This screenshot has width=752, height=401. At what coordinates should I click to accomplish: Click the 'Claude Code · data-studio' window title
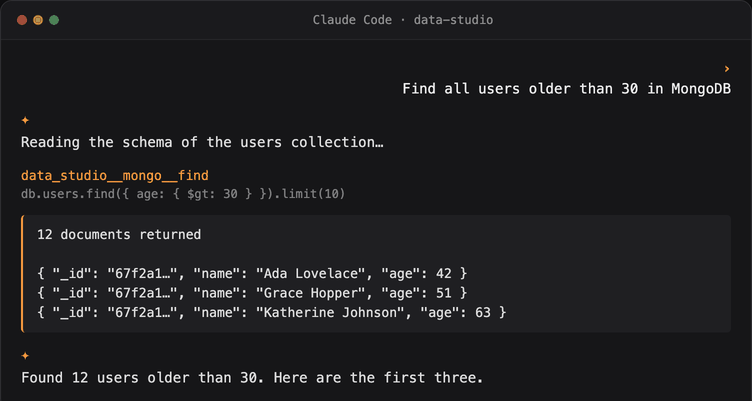click(403, 20)
